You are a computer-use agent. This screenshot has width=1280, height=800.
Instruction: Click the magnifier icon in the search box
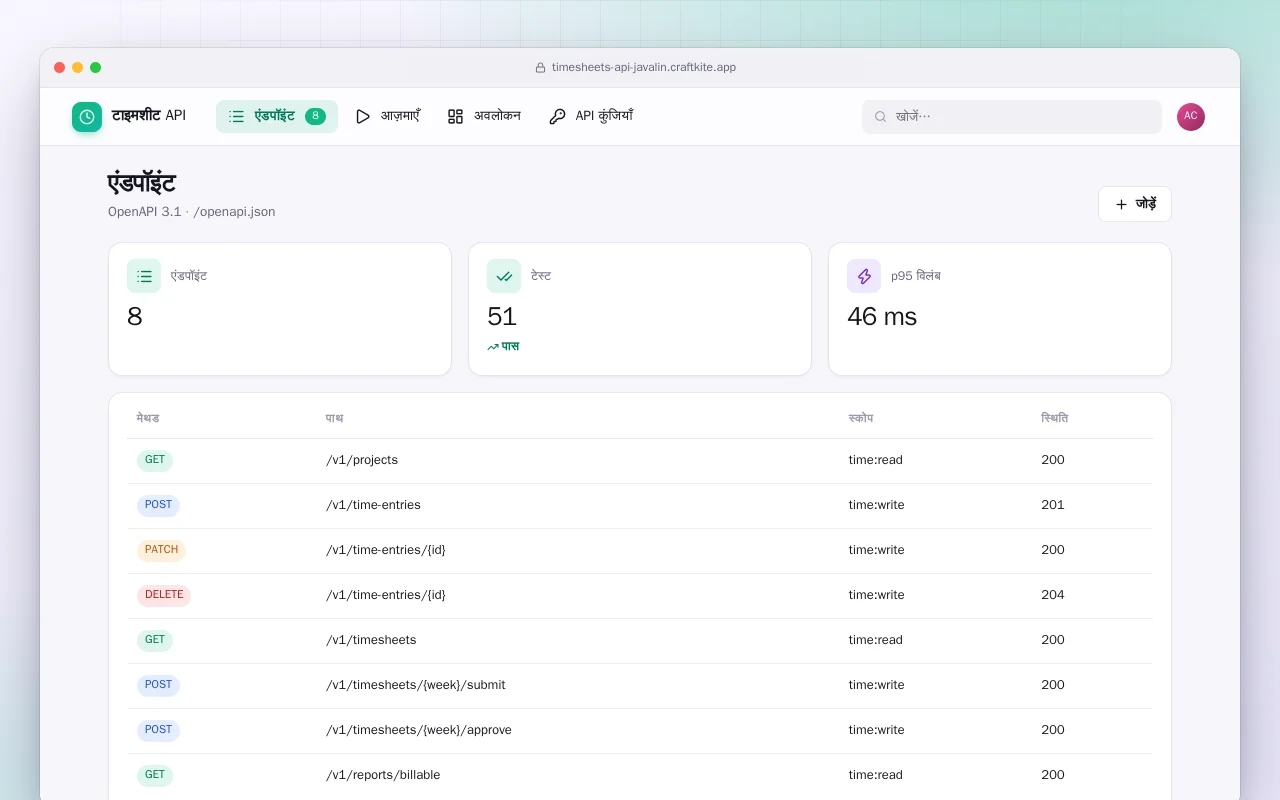[881, 117]
